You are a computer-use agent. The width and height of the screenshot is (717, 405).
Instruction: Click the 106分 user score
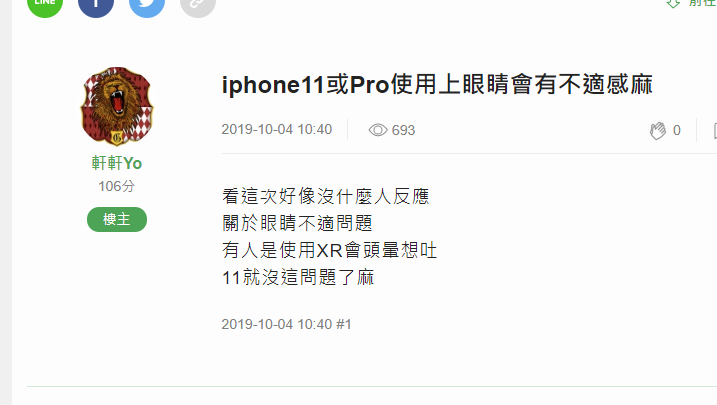117,186
